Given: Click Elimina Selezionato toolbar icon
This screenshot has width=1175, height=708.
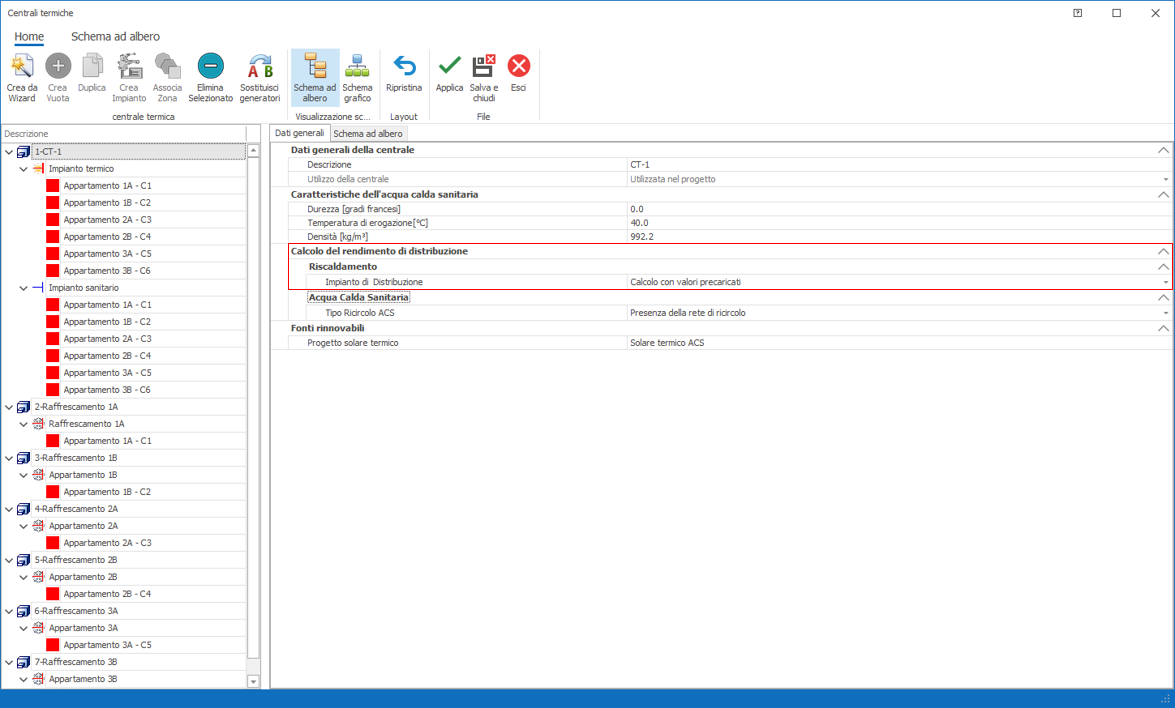Looking at the screenshot, I should coord(210,67).
